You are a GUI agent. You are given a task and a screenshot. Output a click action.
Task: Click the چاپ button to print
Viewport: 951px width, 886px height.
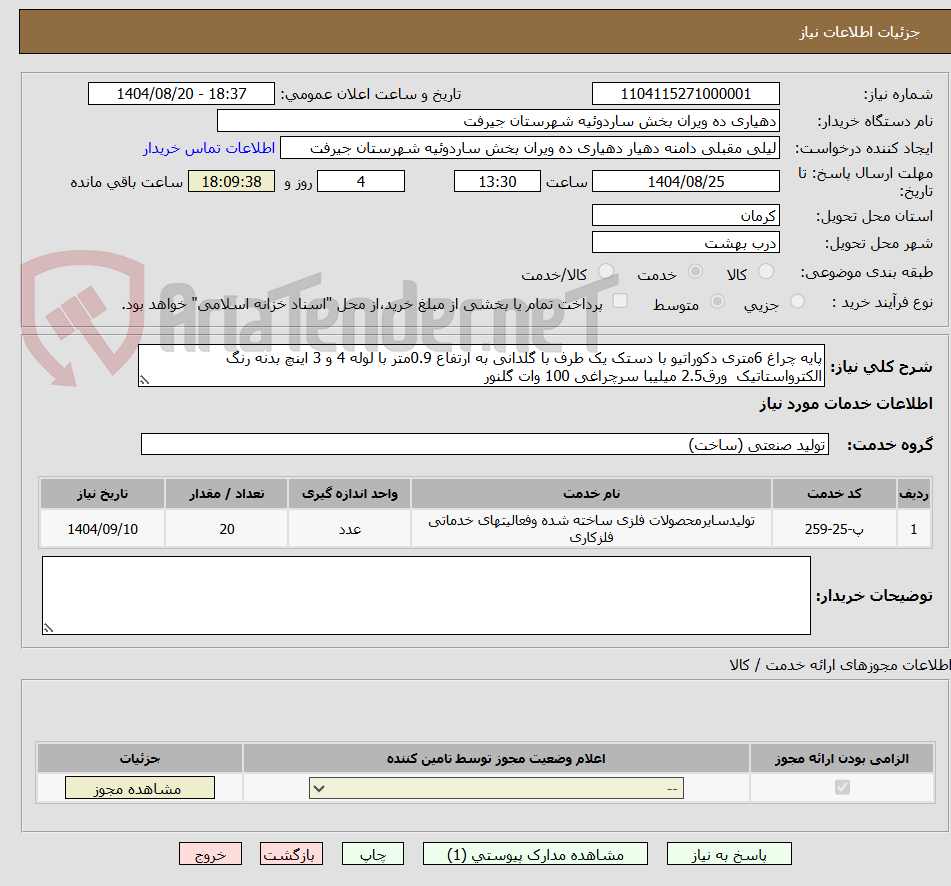(372, 853)
